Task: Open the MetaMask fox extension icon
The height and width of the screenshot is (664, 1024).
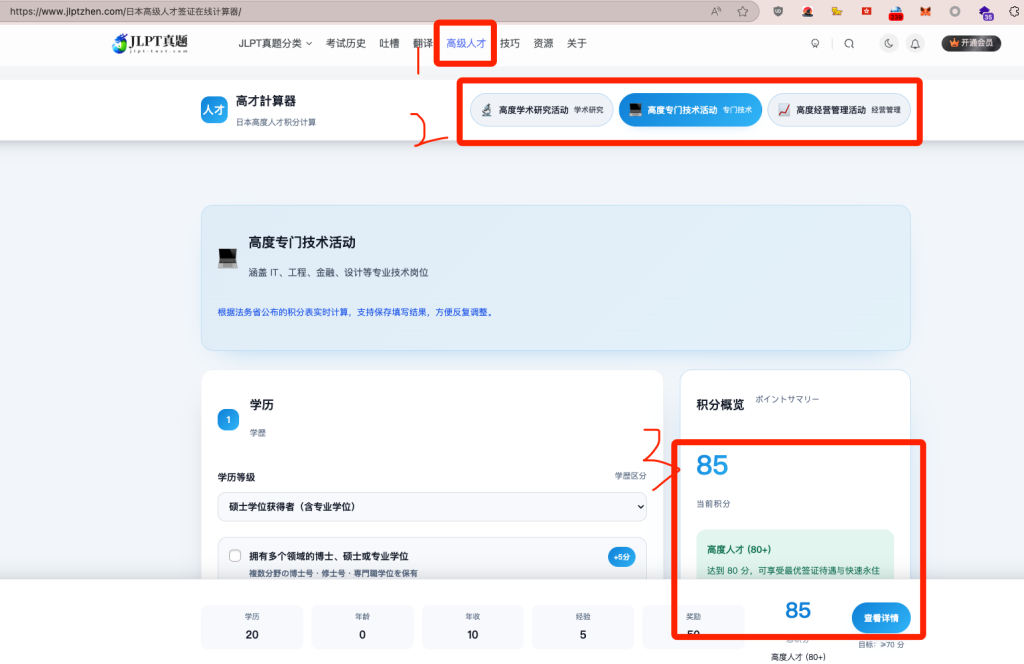Action: (x=926, y=11)
